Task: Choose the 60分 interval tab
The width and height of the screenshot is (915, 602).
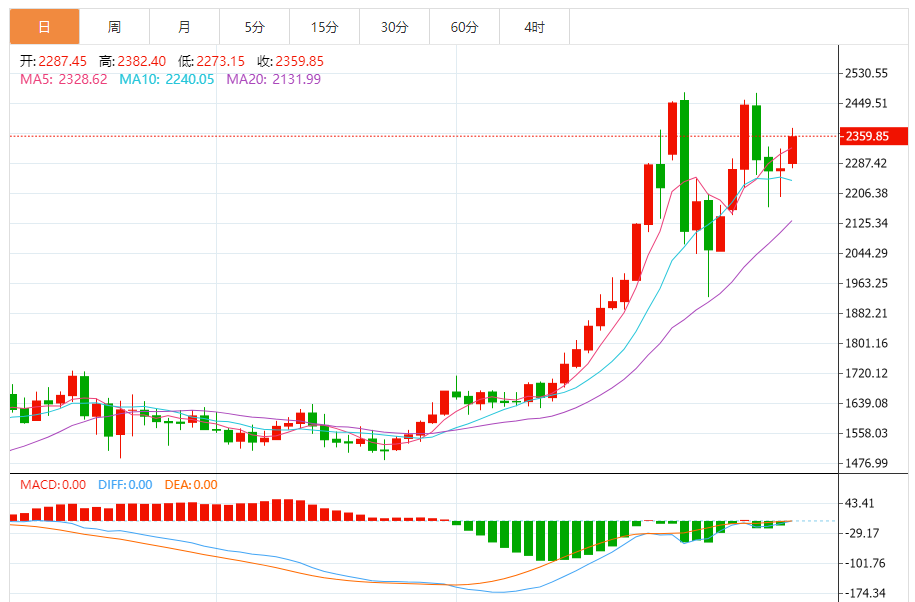Action: [464, 27]
